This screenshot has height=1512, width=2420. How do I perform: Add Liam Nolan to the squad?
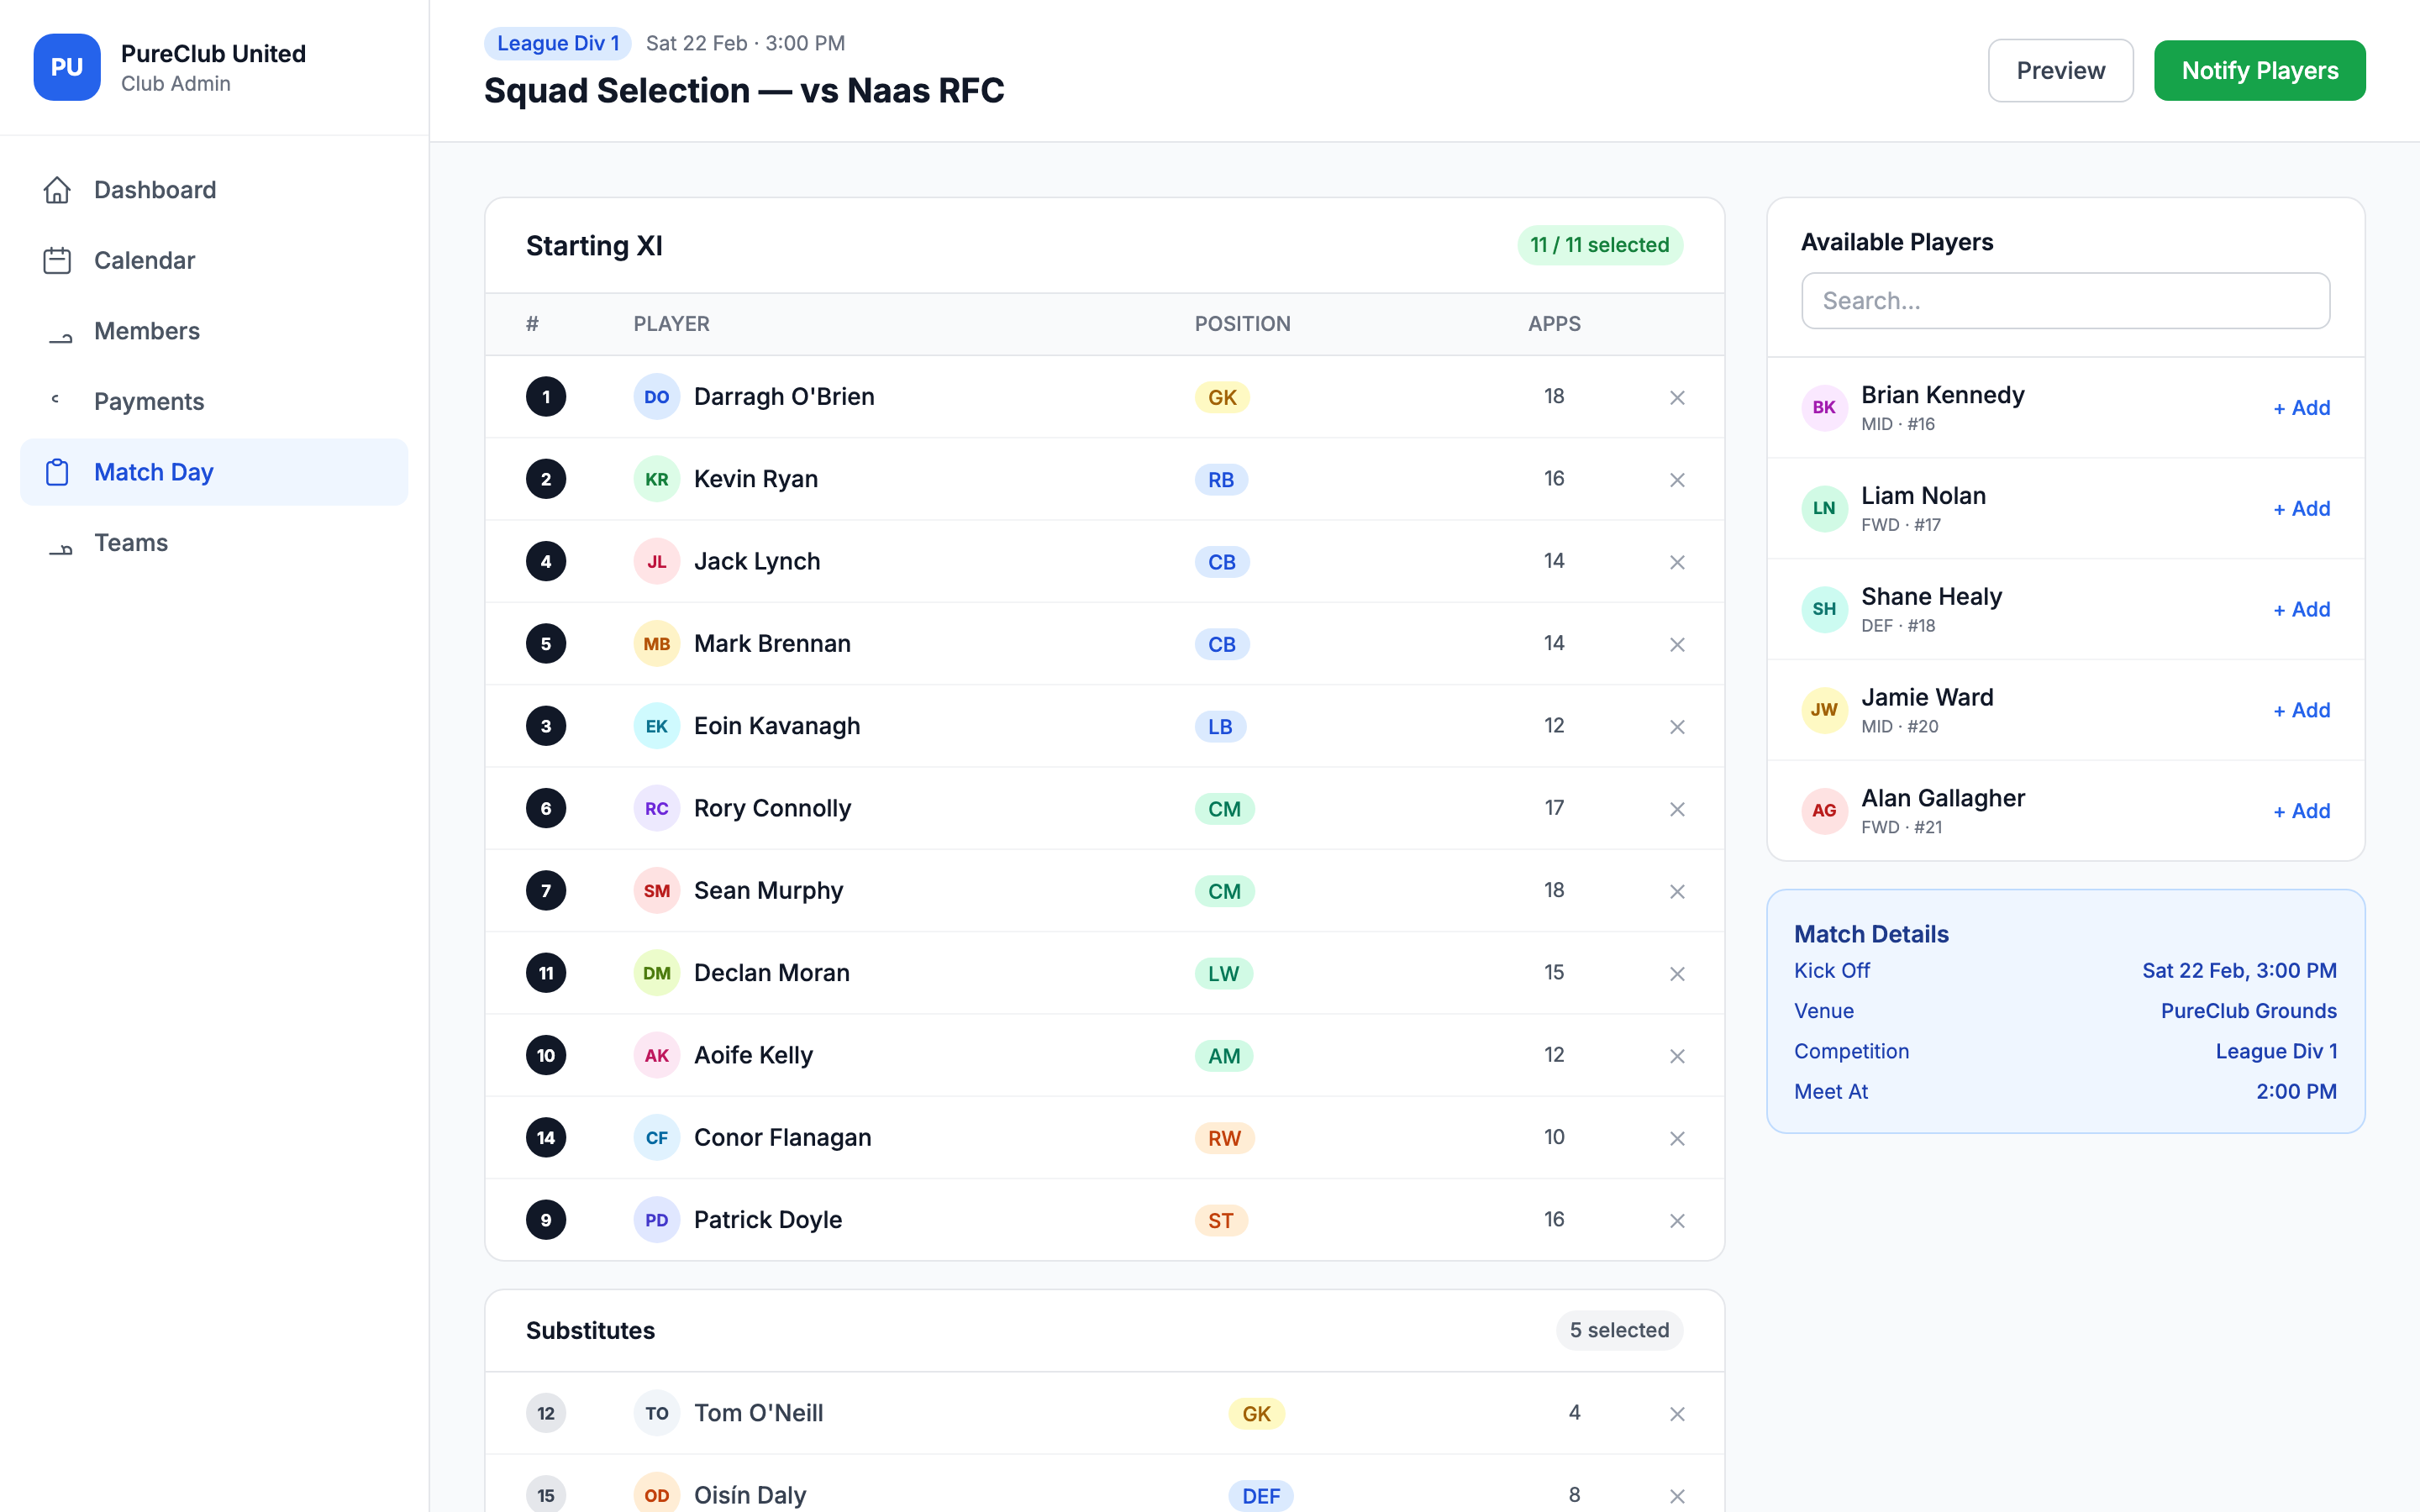tap(2301, 509)
